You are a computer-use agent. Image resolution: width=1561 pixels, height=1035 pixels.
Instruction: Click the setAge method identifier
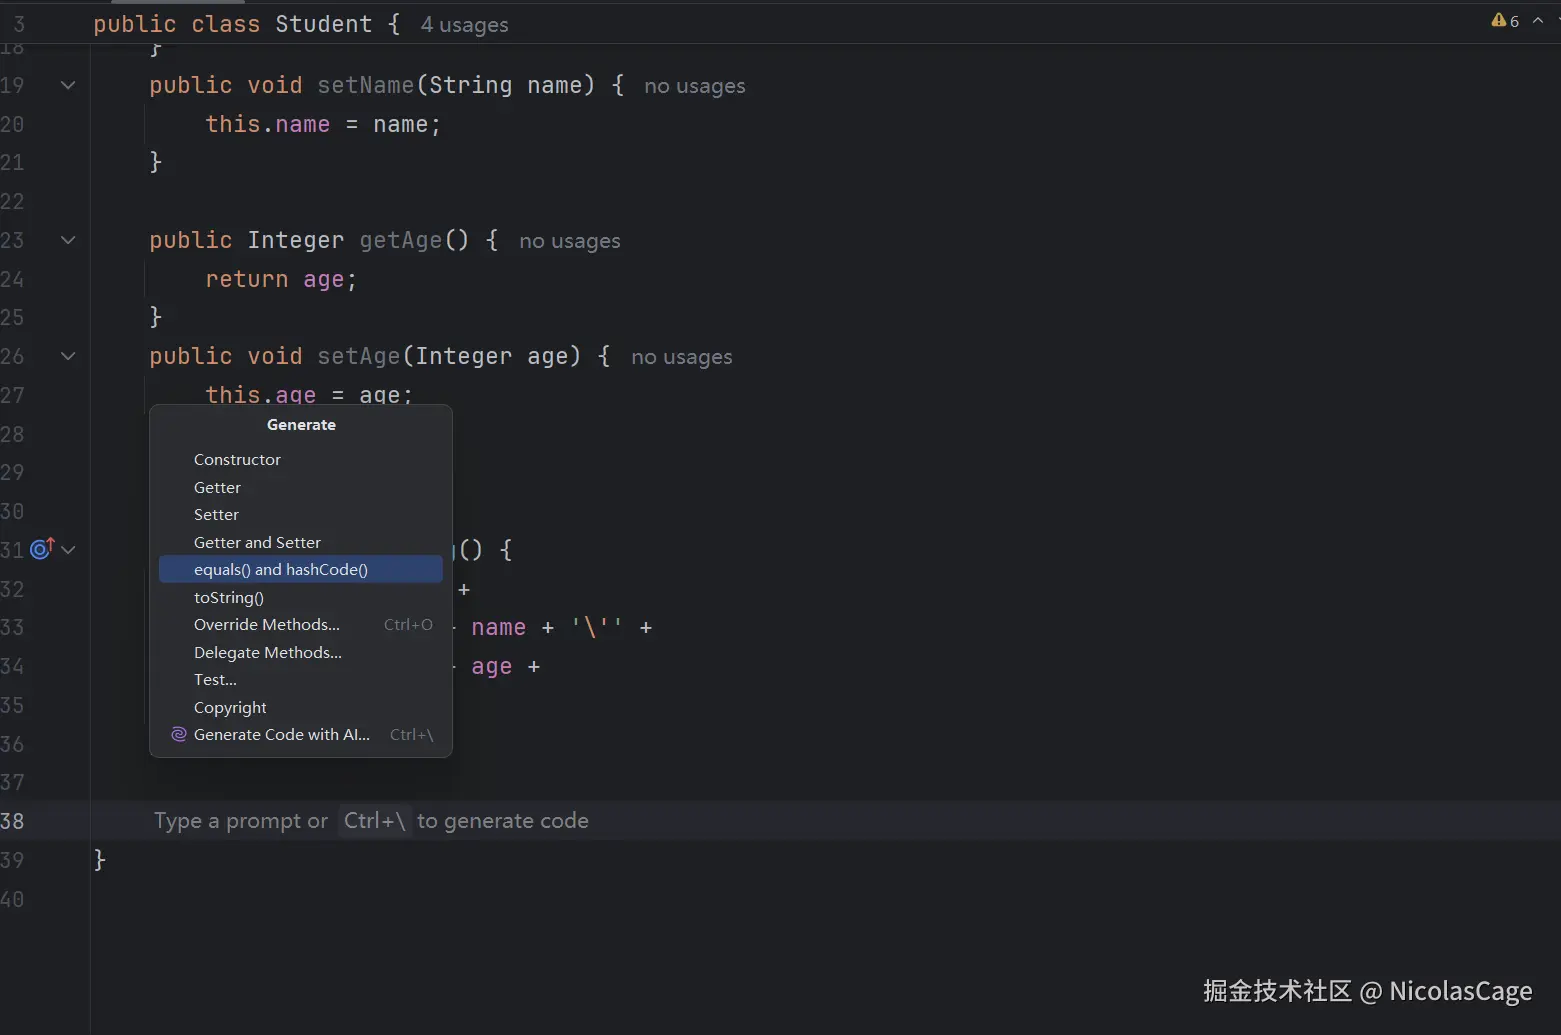pos(358,356)
